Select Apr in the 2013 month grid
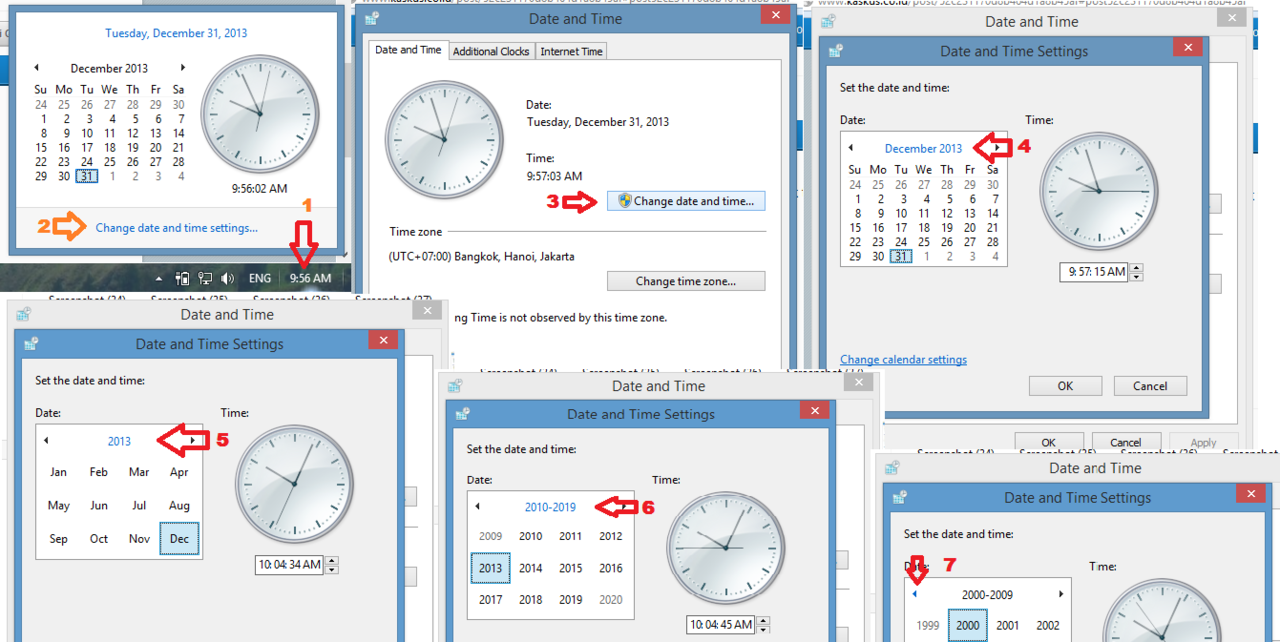The height and width of the screenshot is (642, 1280). pos(179,472)
